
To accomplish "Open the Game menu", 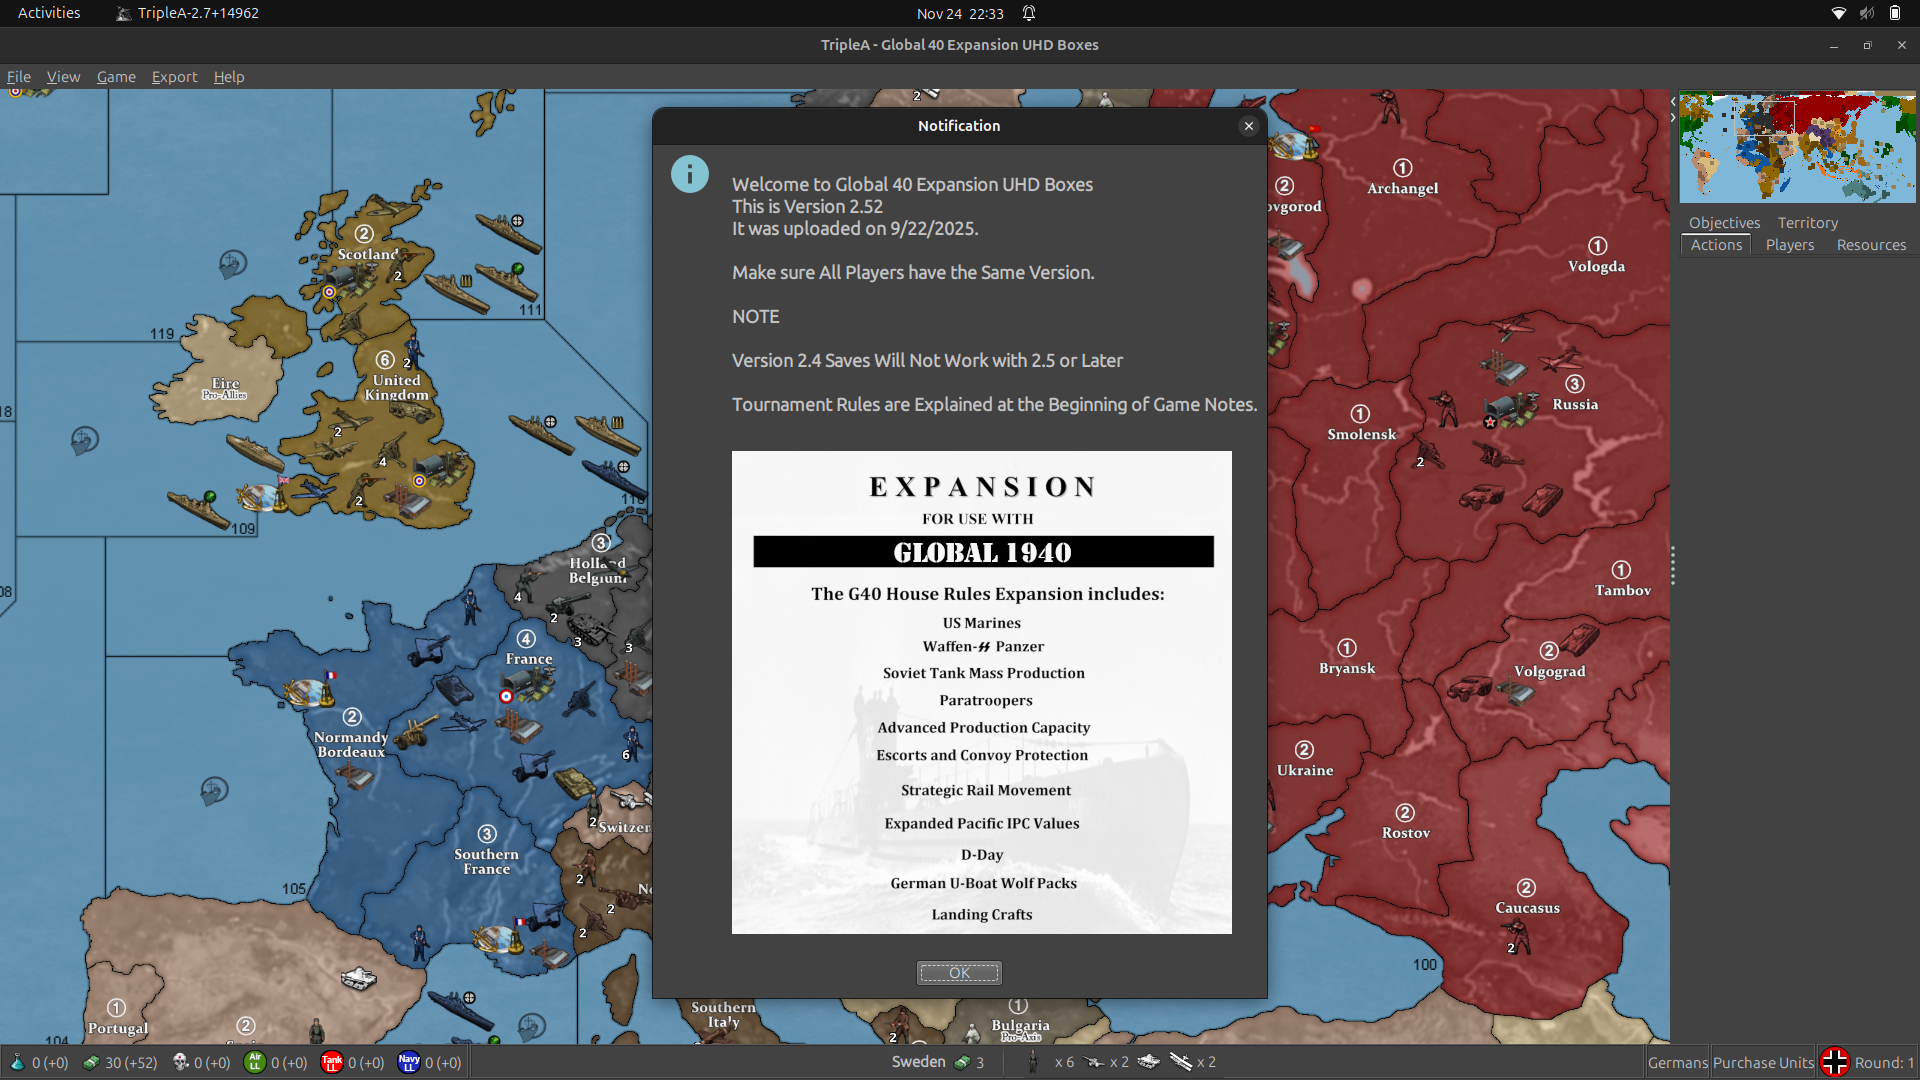I will pyautogui.click(x=116, y=76).
